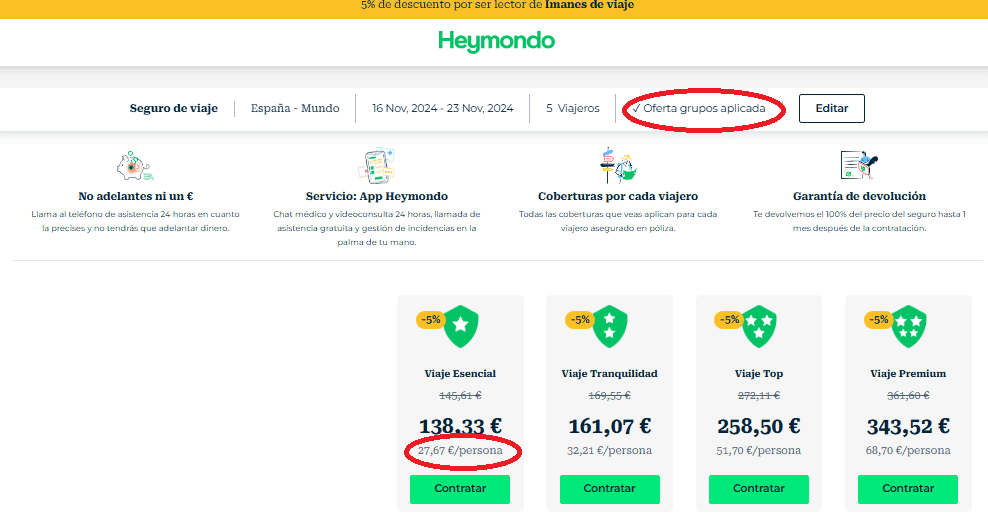
Task: Click the crossed-out 272,11 € price
Action: 759,395
